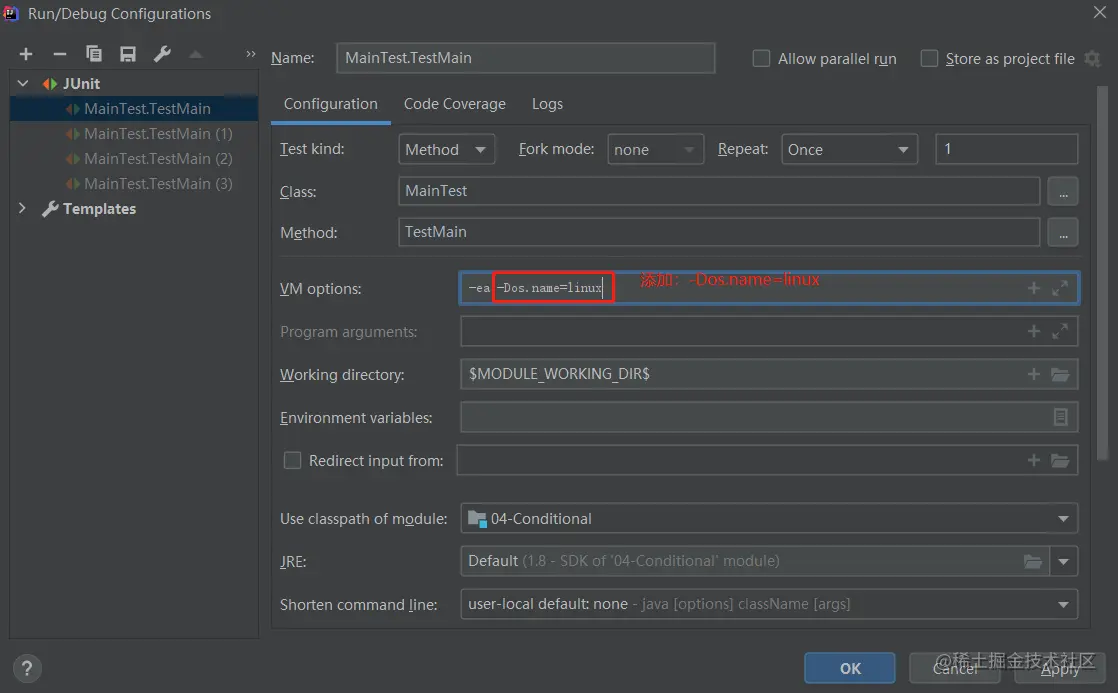Screen dimensions: 1118x693
Task: Click the Name input field
Action: tap(525, 58)
